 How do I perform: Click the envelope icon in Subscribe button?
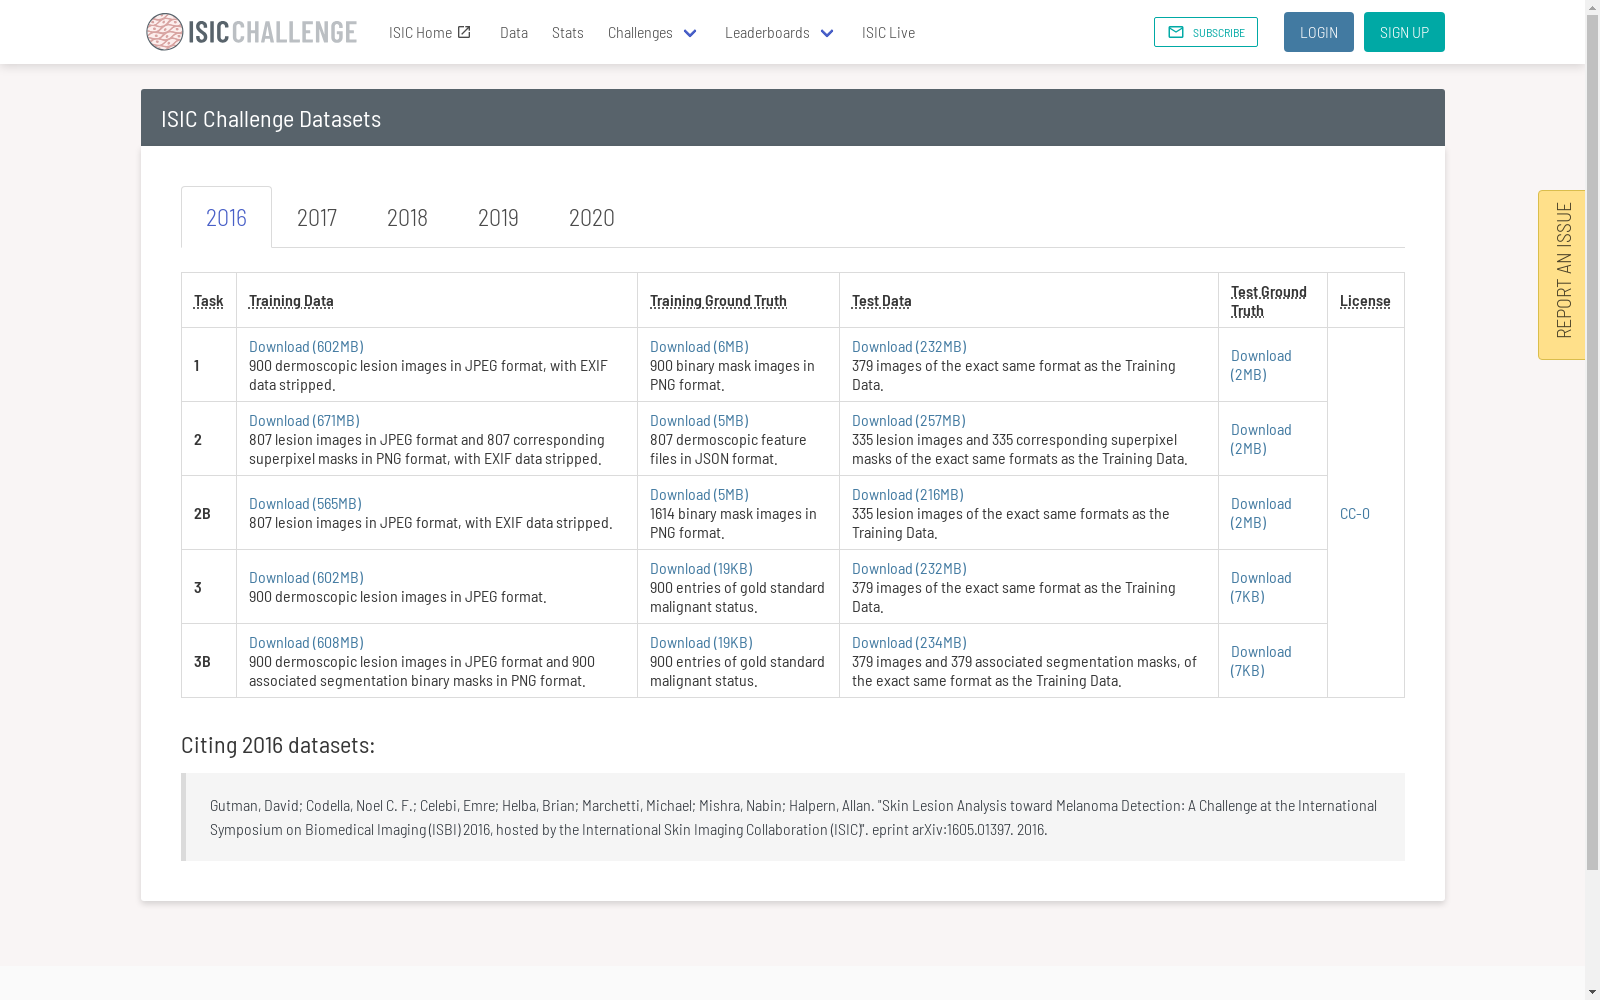click(x=1176, y=32)
